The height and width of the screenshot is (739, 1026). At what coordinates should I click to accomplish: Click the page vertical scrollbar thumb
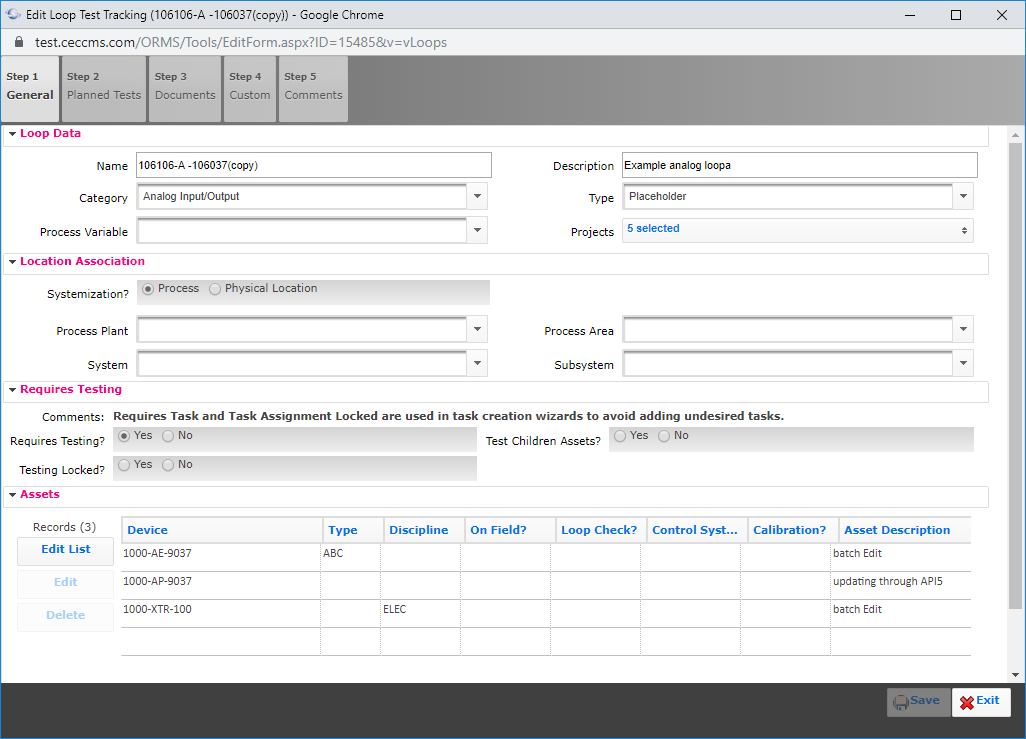1015,376
